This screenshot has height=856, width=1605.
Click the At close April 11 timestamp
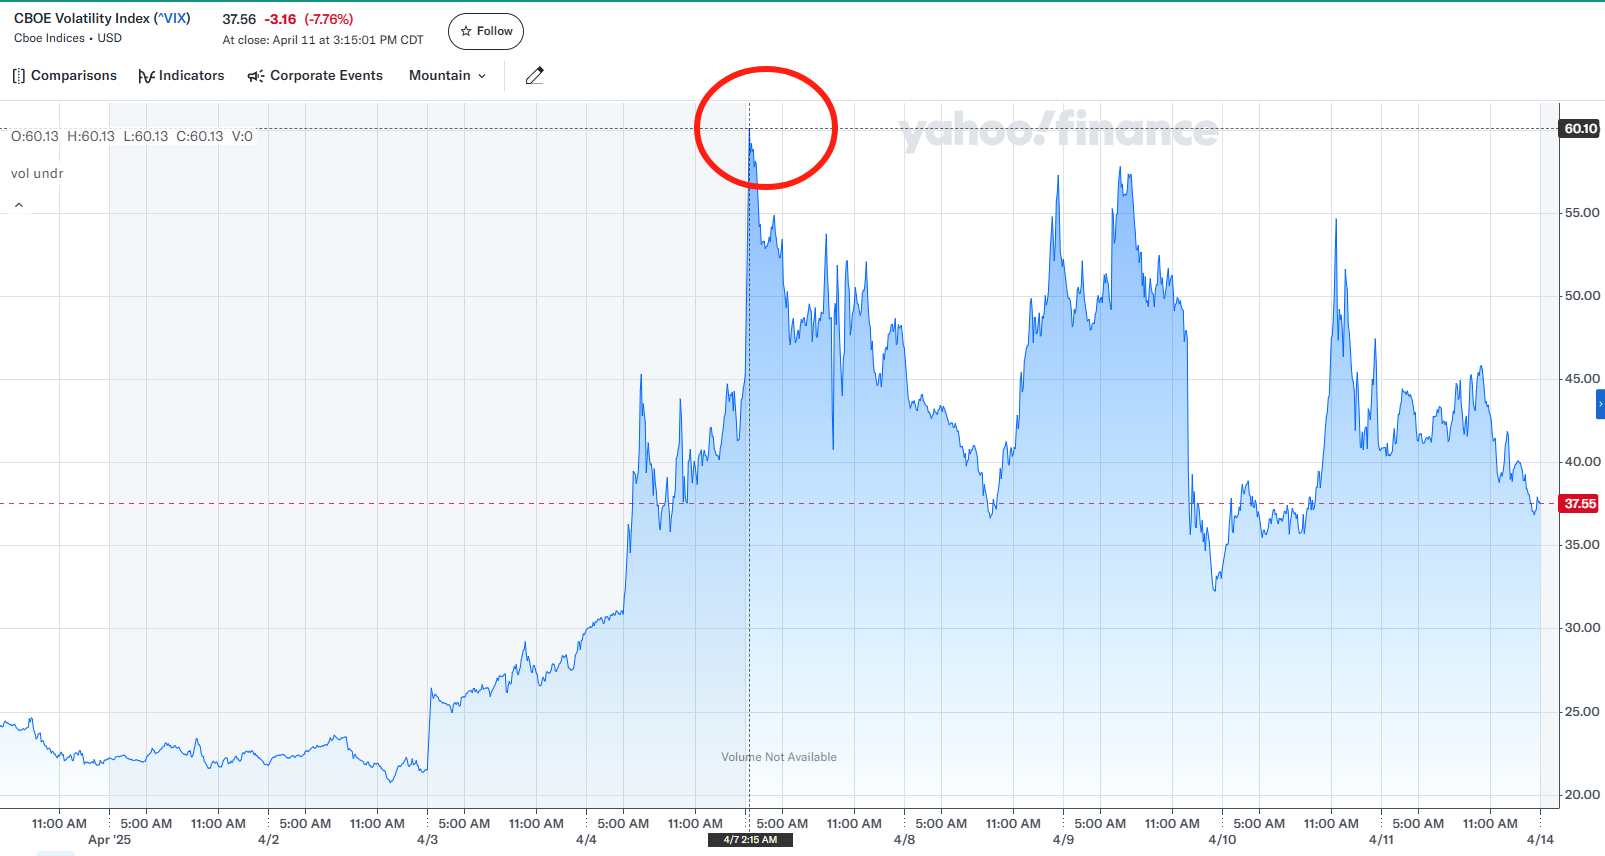tap(323, 40)
